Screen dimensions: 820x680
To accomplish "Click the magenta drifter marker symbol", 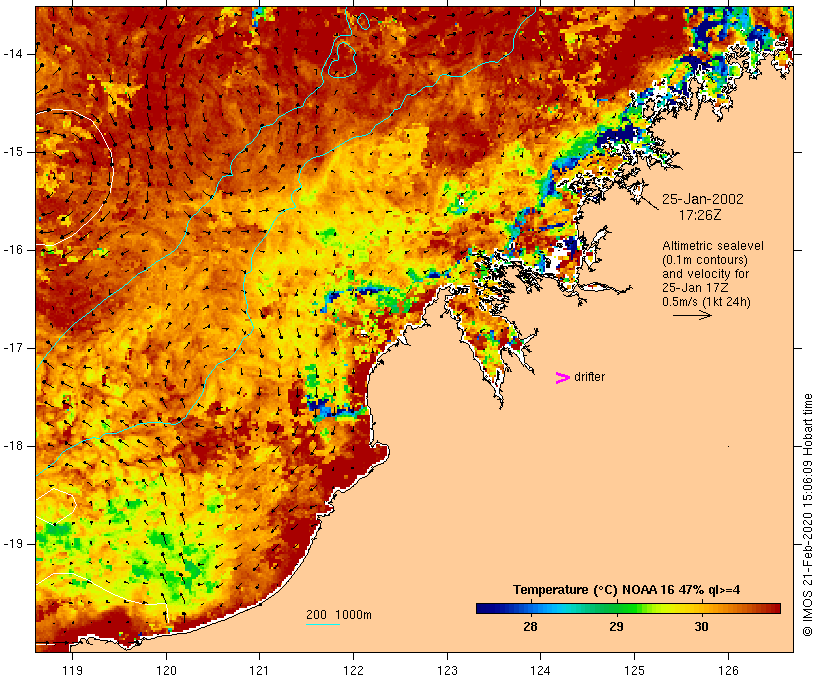I will [x=563, y=378].
